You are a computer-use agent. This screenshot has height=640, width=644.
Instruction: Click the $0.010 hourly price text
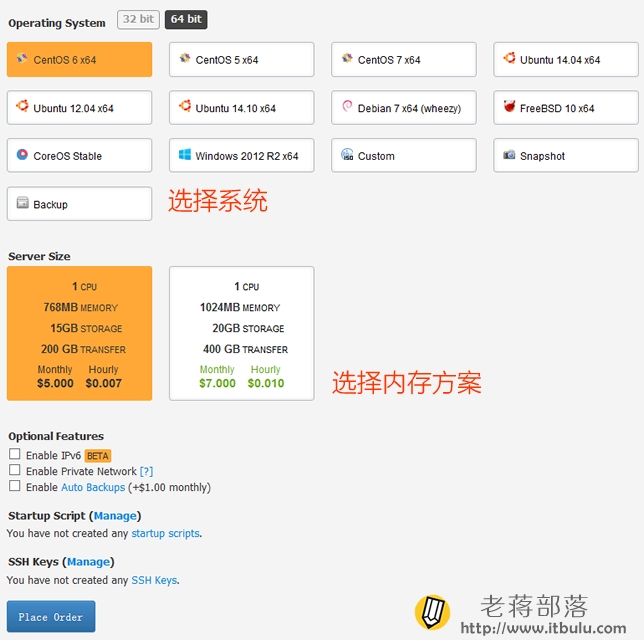266,383
